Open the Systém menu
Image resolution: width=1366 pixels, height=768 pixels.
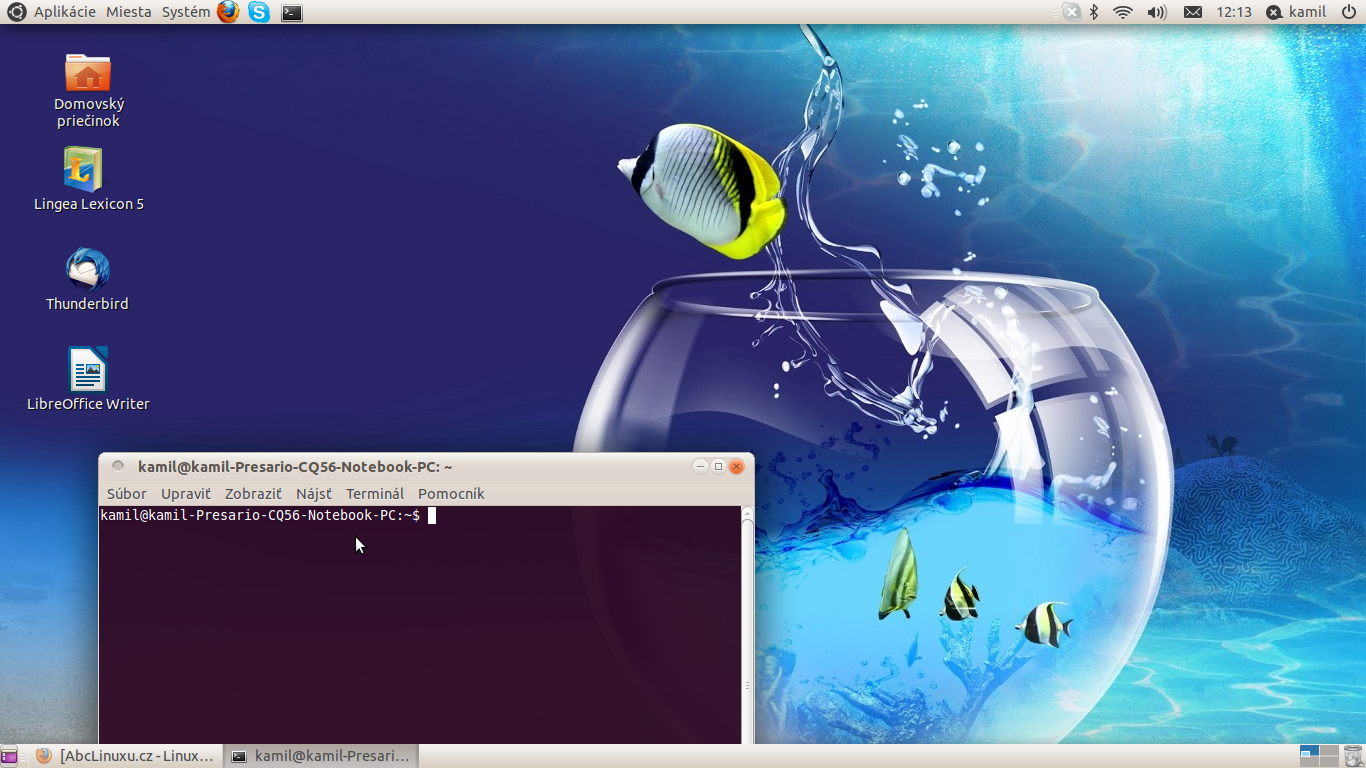pyautogui.click(x=186, y=12)
